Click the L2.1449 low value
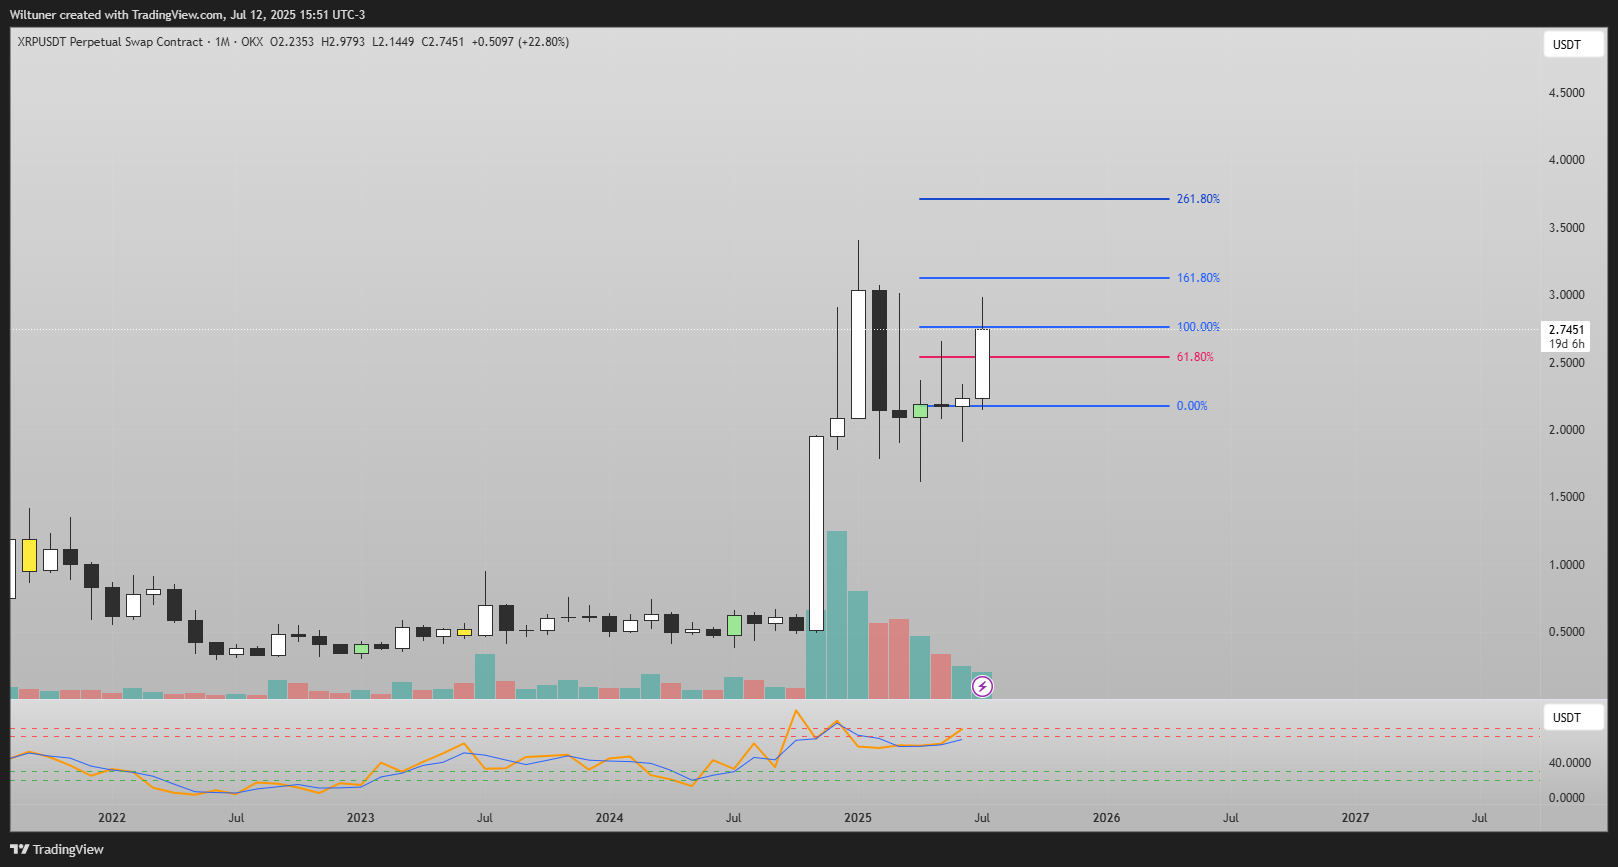 [393, 42]
